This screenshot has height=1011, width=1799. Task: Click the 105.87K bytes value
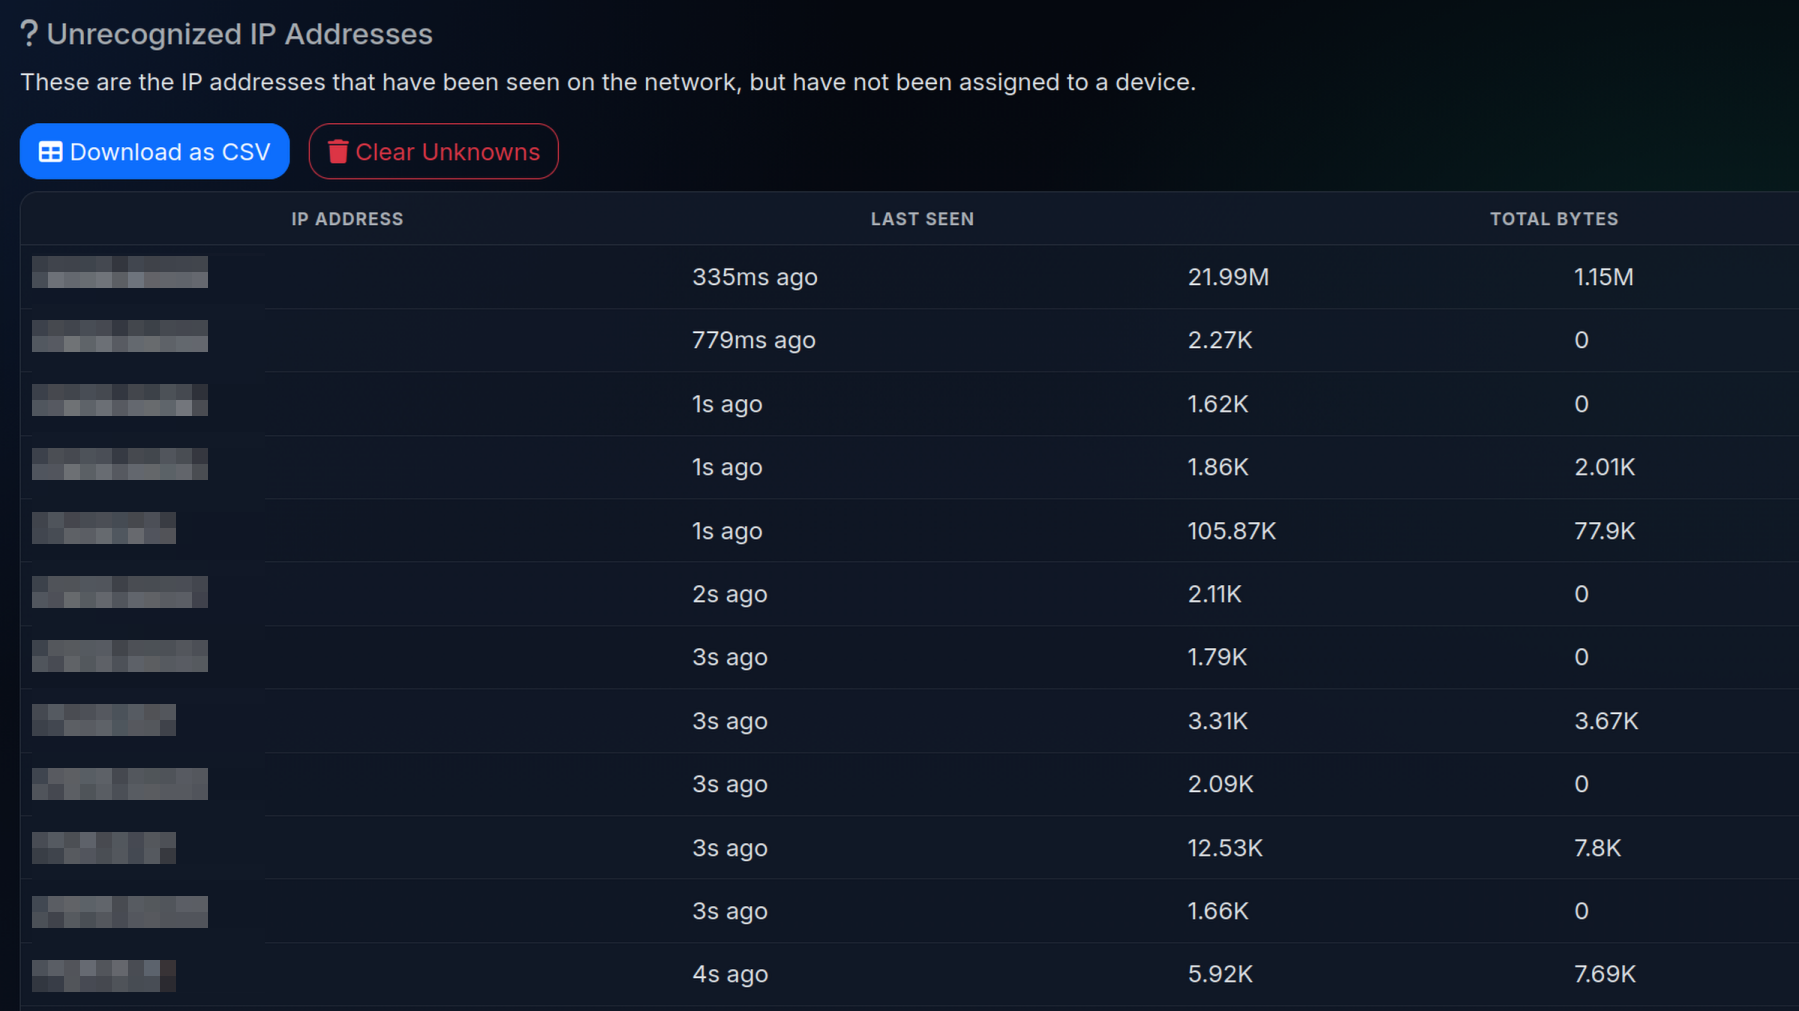pyautogui.click(x=1231, y=531)
